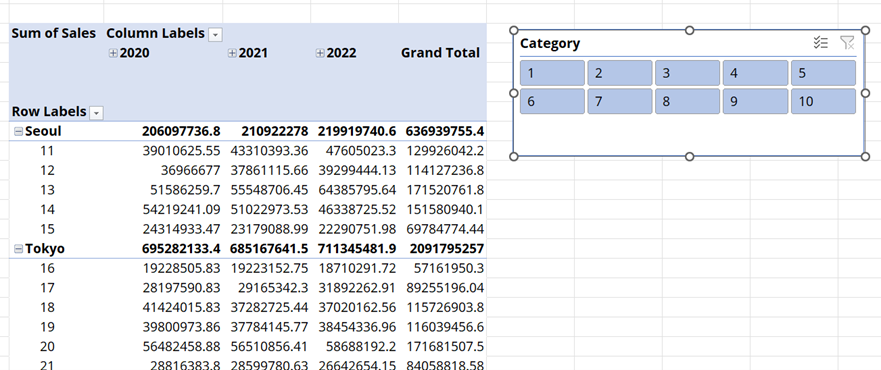
Task: Select row label 17
Action: point(48,288)
